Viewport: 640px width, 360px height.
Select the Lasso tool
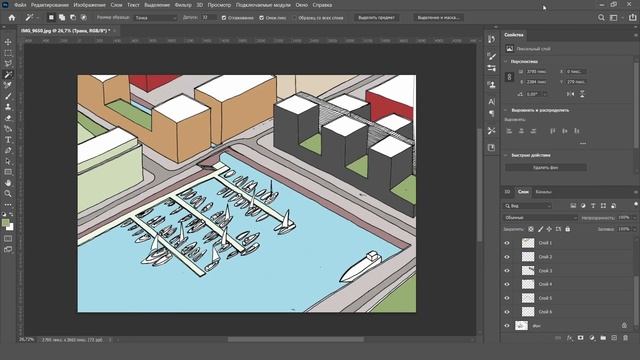click(8, 64)
